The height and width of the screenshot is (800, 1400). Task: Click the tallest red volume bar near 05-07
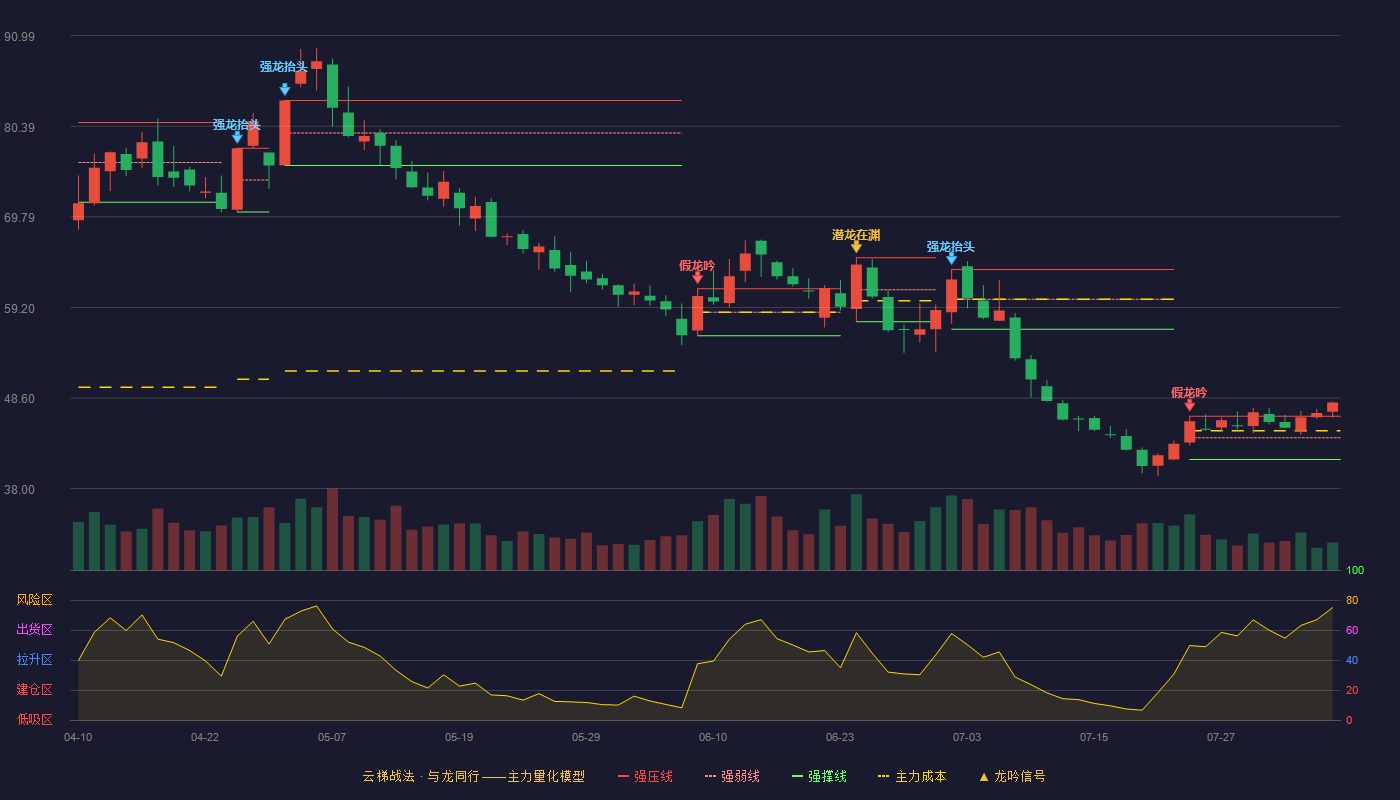[x=332, y=529]
